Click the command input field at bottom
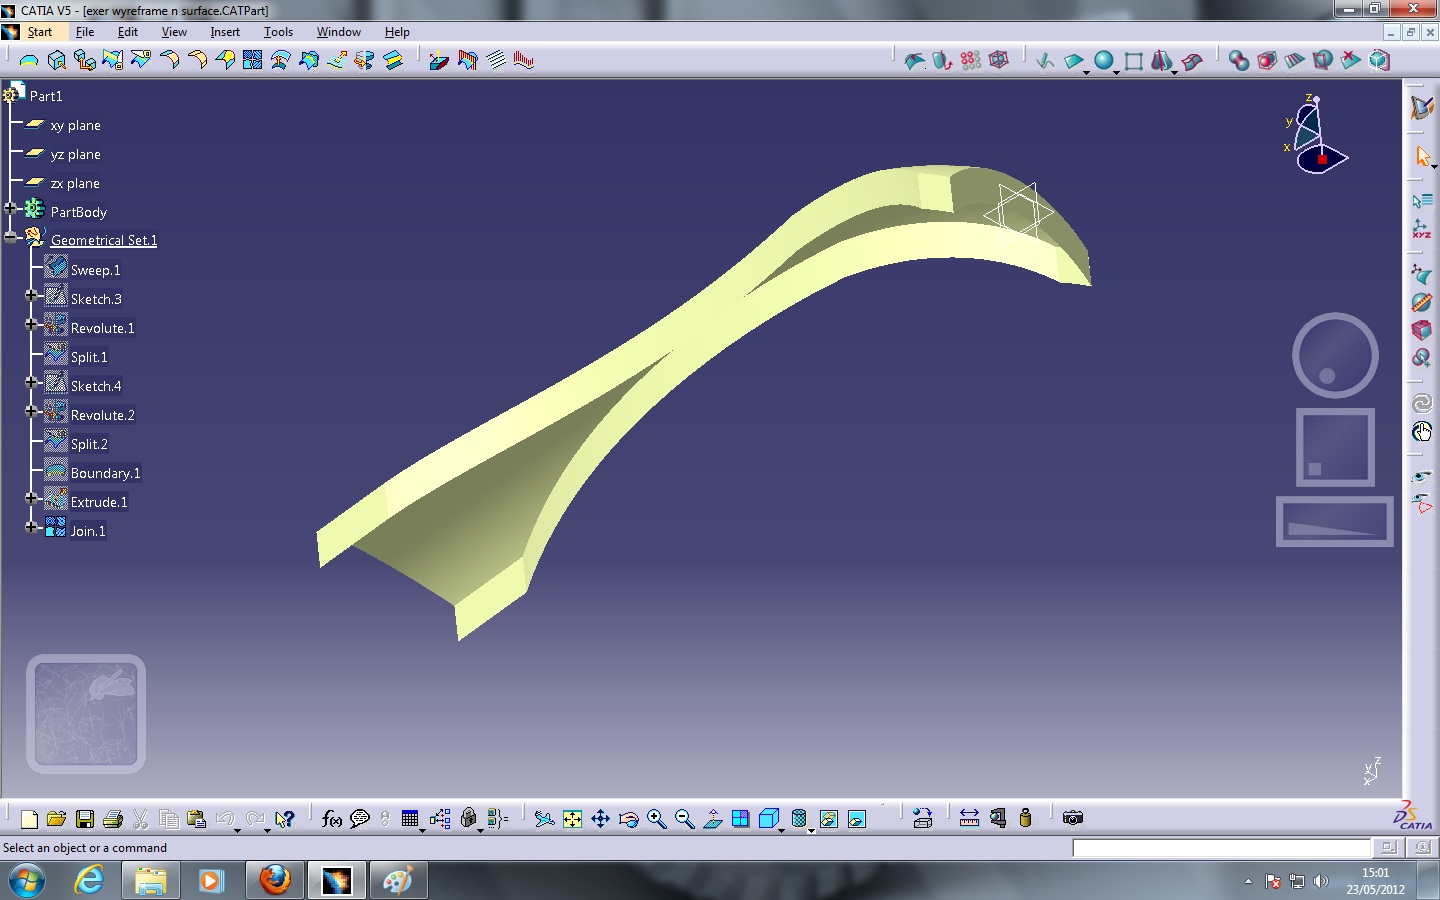Viewport: 1440px width, 900px height. point(1220,848)
